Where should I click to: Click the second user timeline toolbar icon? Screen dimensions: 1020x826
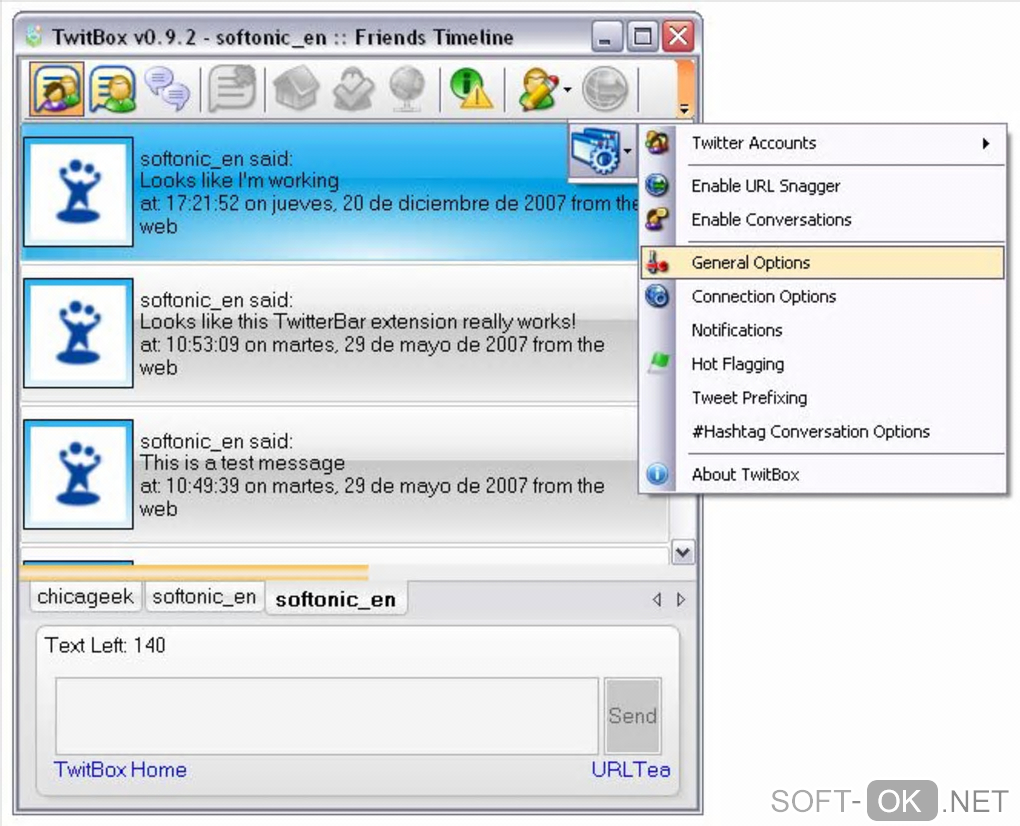coord(113,89)
